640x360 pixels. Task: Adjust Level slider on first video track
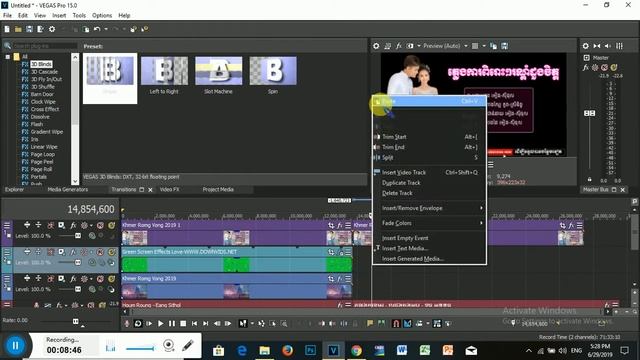[78, 236]
